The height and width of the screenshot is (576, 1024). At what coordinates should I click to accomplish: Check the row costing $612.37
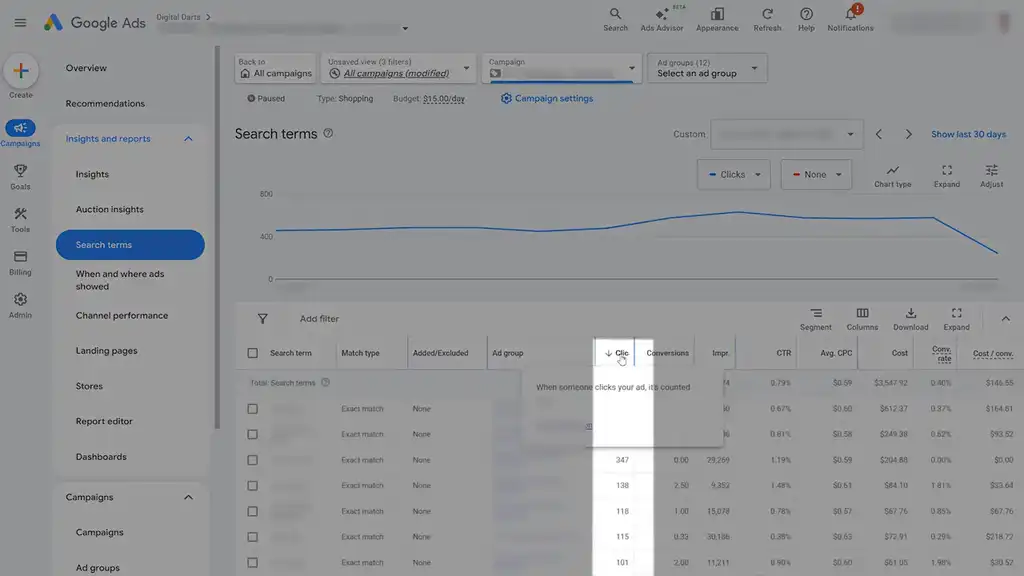tap(253, 409)
